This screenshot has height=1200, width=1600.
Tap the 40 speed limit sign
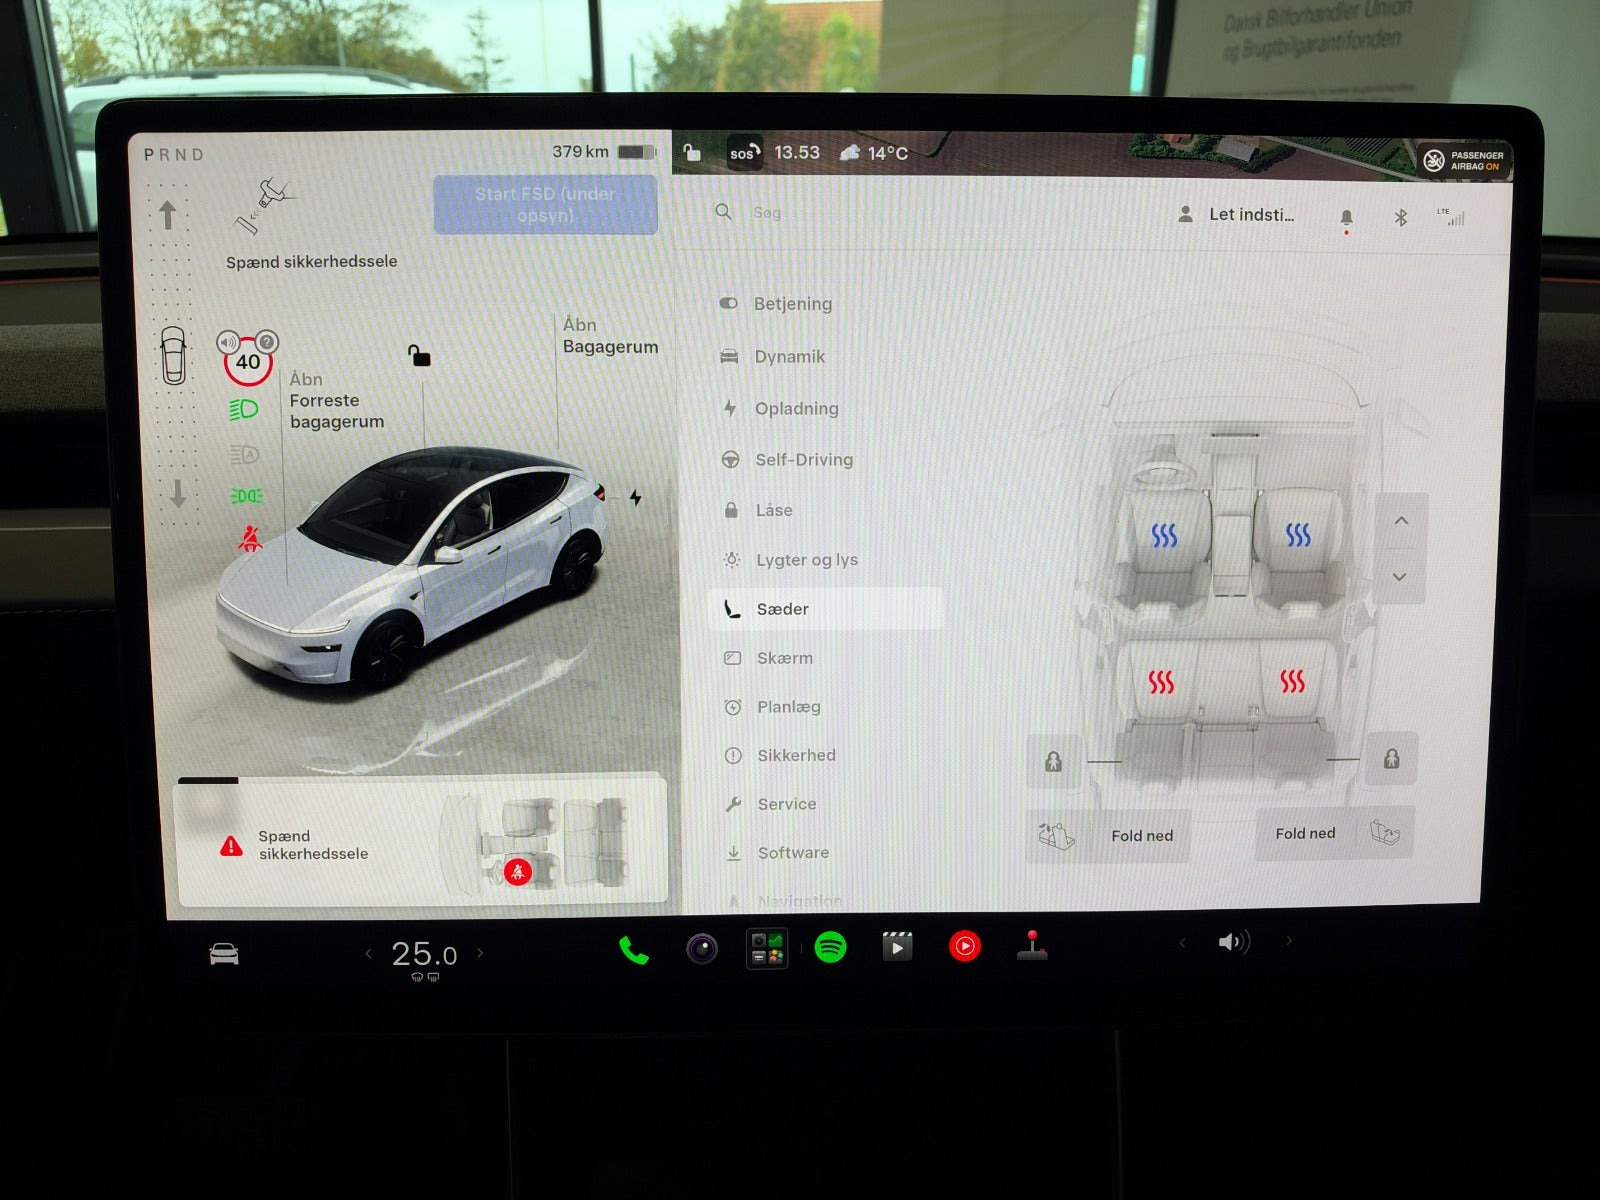(x=248, y=361)
